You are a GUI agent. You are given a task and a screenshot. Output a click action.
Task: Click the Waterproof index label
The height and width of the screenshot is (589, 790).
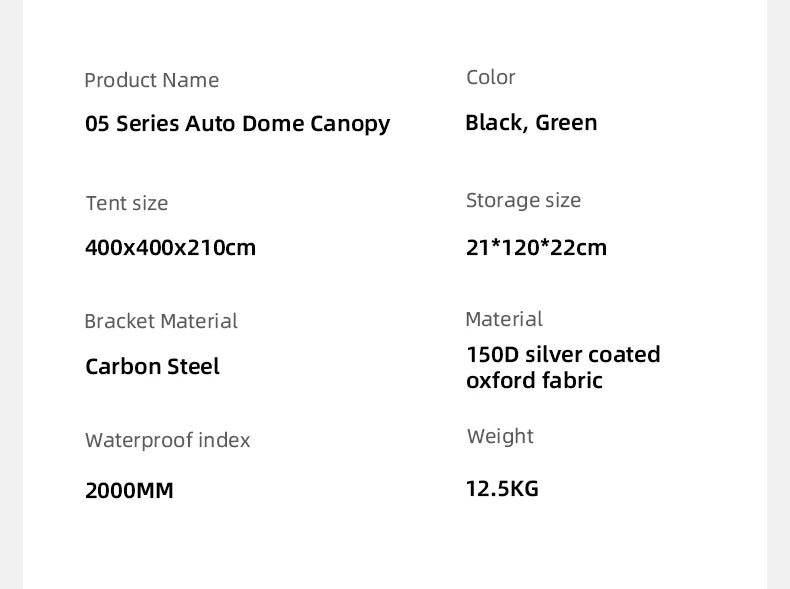(x=167, y=440)
